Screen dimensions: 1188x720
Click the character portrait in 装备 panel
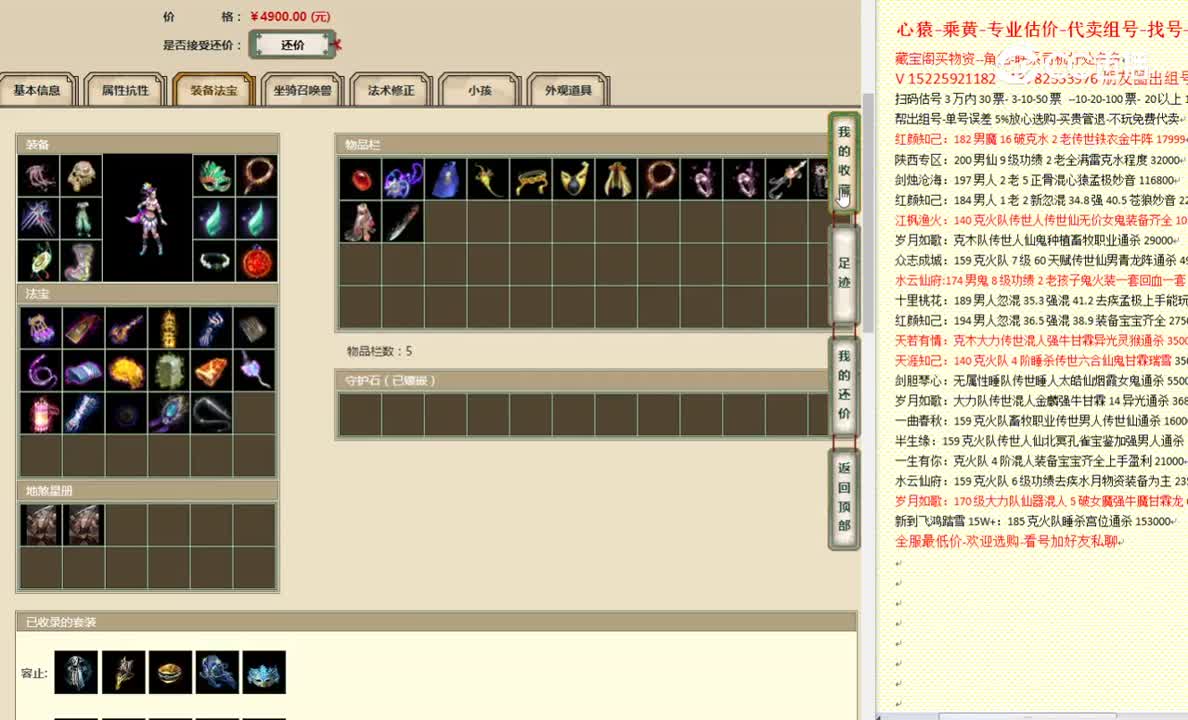click(148, 218)
